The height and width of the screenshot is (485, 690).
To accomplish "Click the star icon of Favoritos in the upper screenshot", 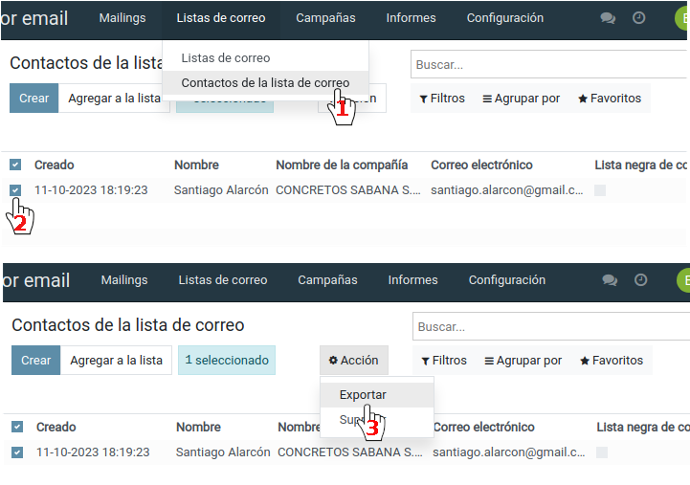I will click(583, 99).
